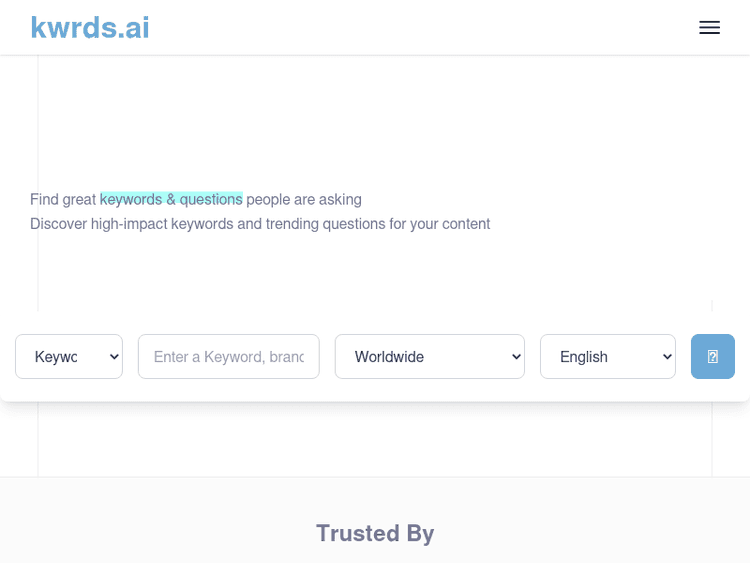Click "trending questions for your content" text
The width and height of the screenshot is (750, 563).
[x=378, y=224]
